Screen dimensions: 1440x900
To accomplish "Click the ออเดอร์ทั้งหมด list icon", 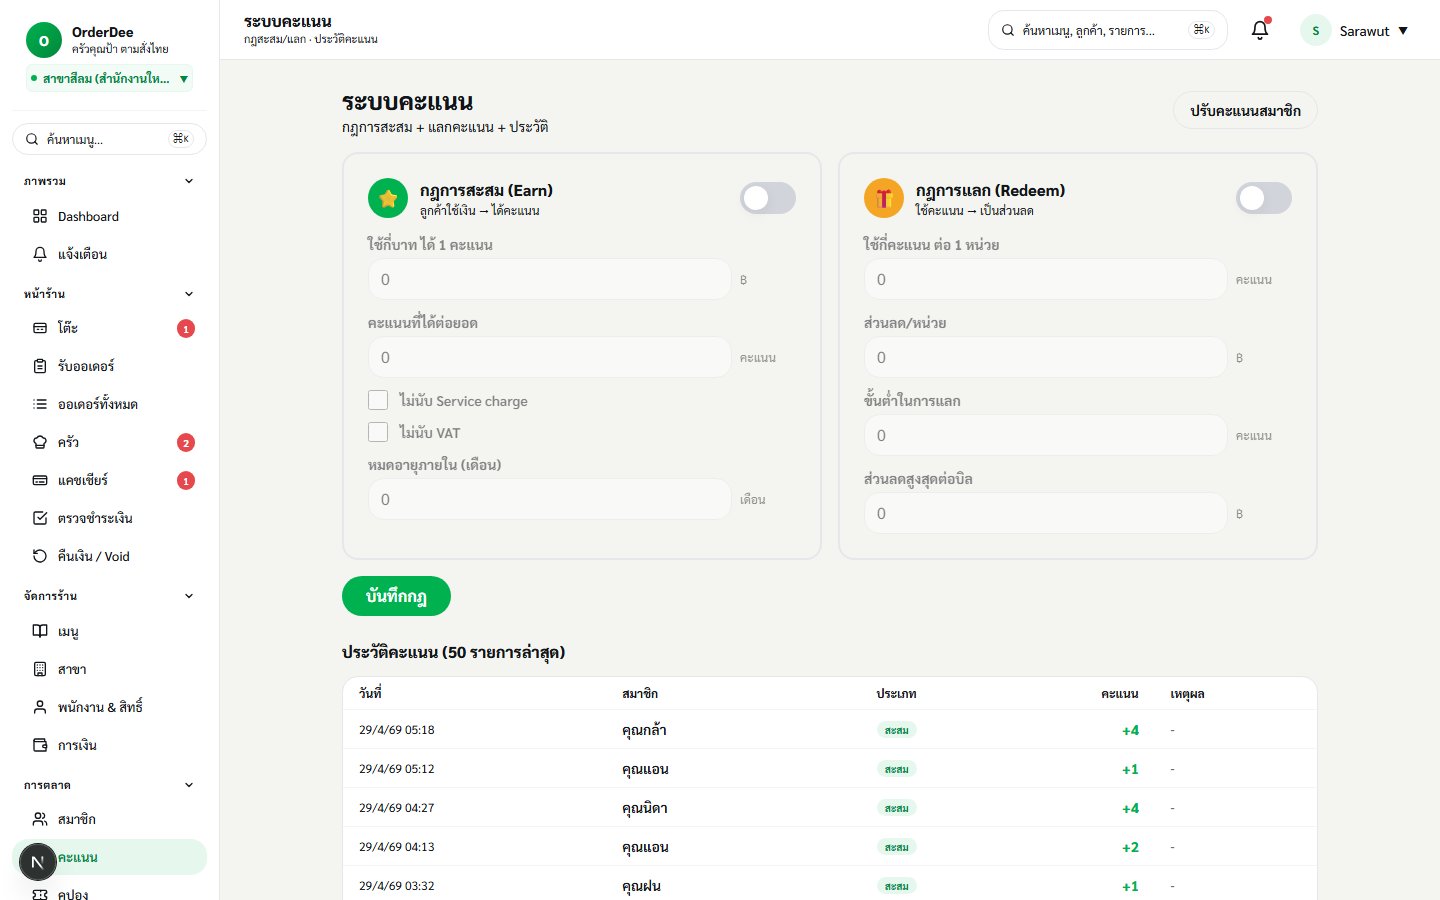I will [40, 404].
